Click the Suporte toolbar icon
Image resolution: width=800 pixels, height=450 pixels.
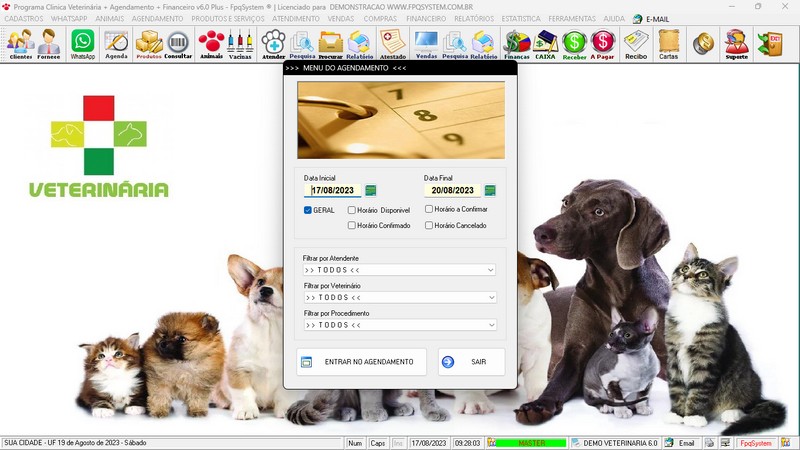click(736, 43)
